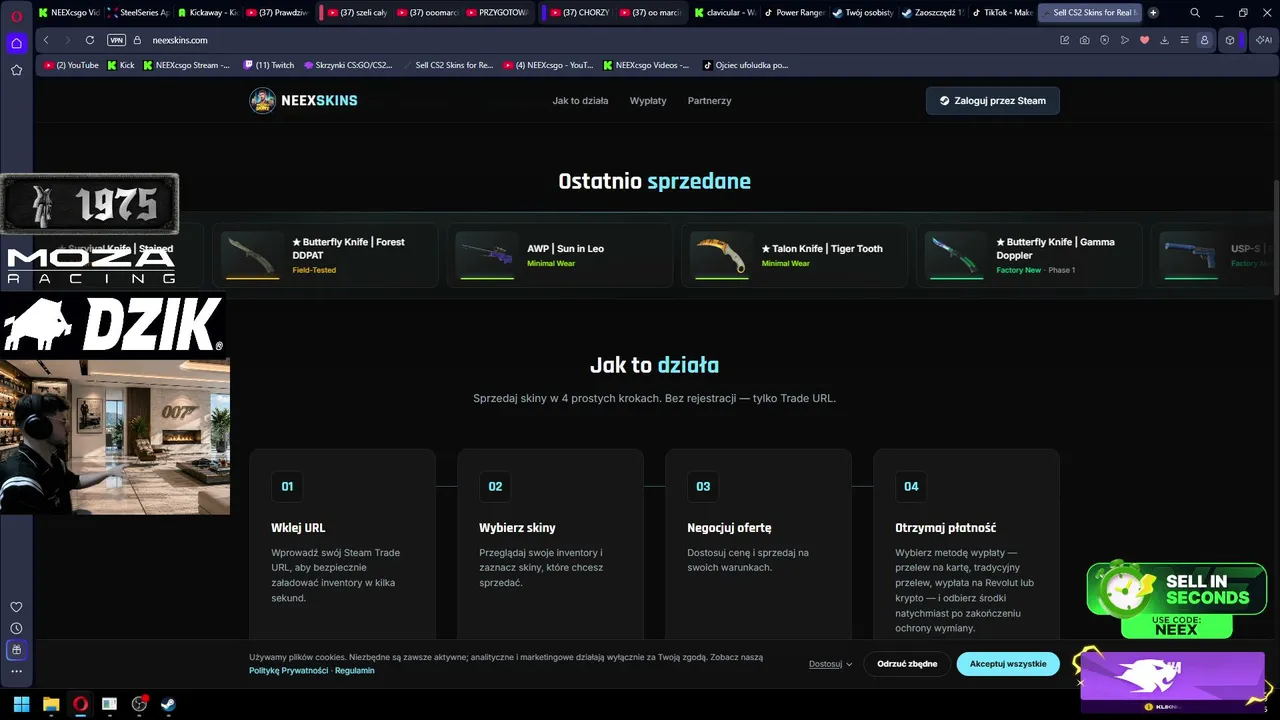Open File Explorer from the taskbar

coord(51,704)
